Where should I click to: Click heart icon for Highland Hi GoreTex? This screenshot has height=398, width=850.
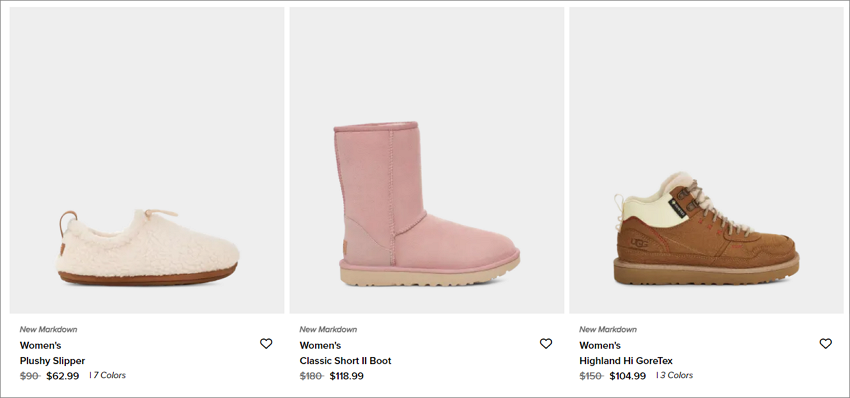tap(825, 344)
